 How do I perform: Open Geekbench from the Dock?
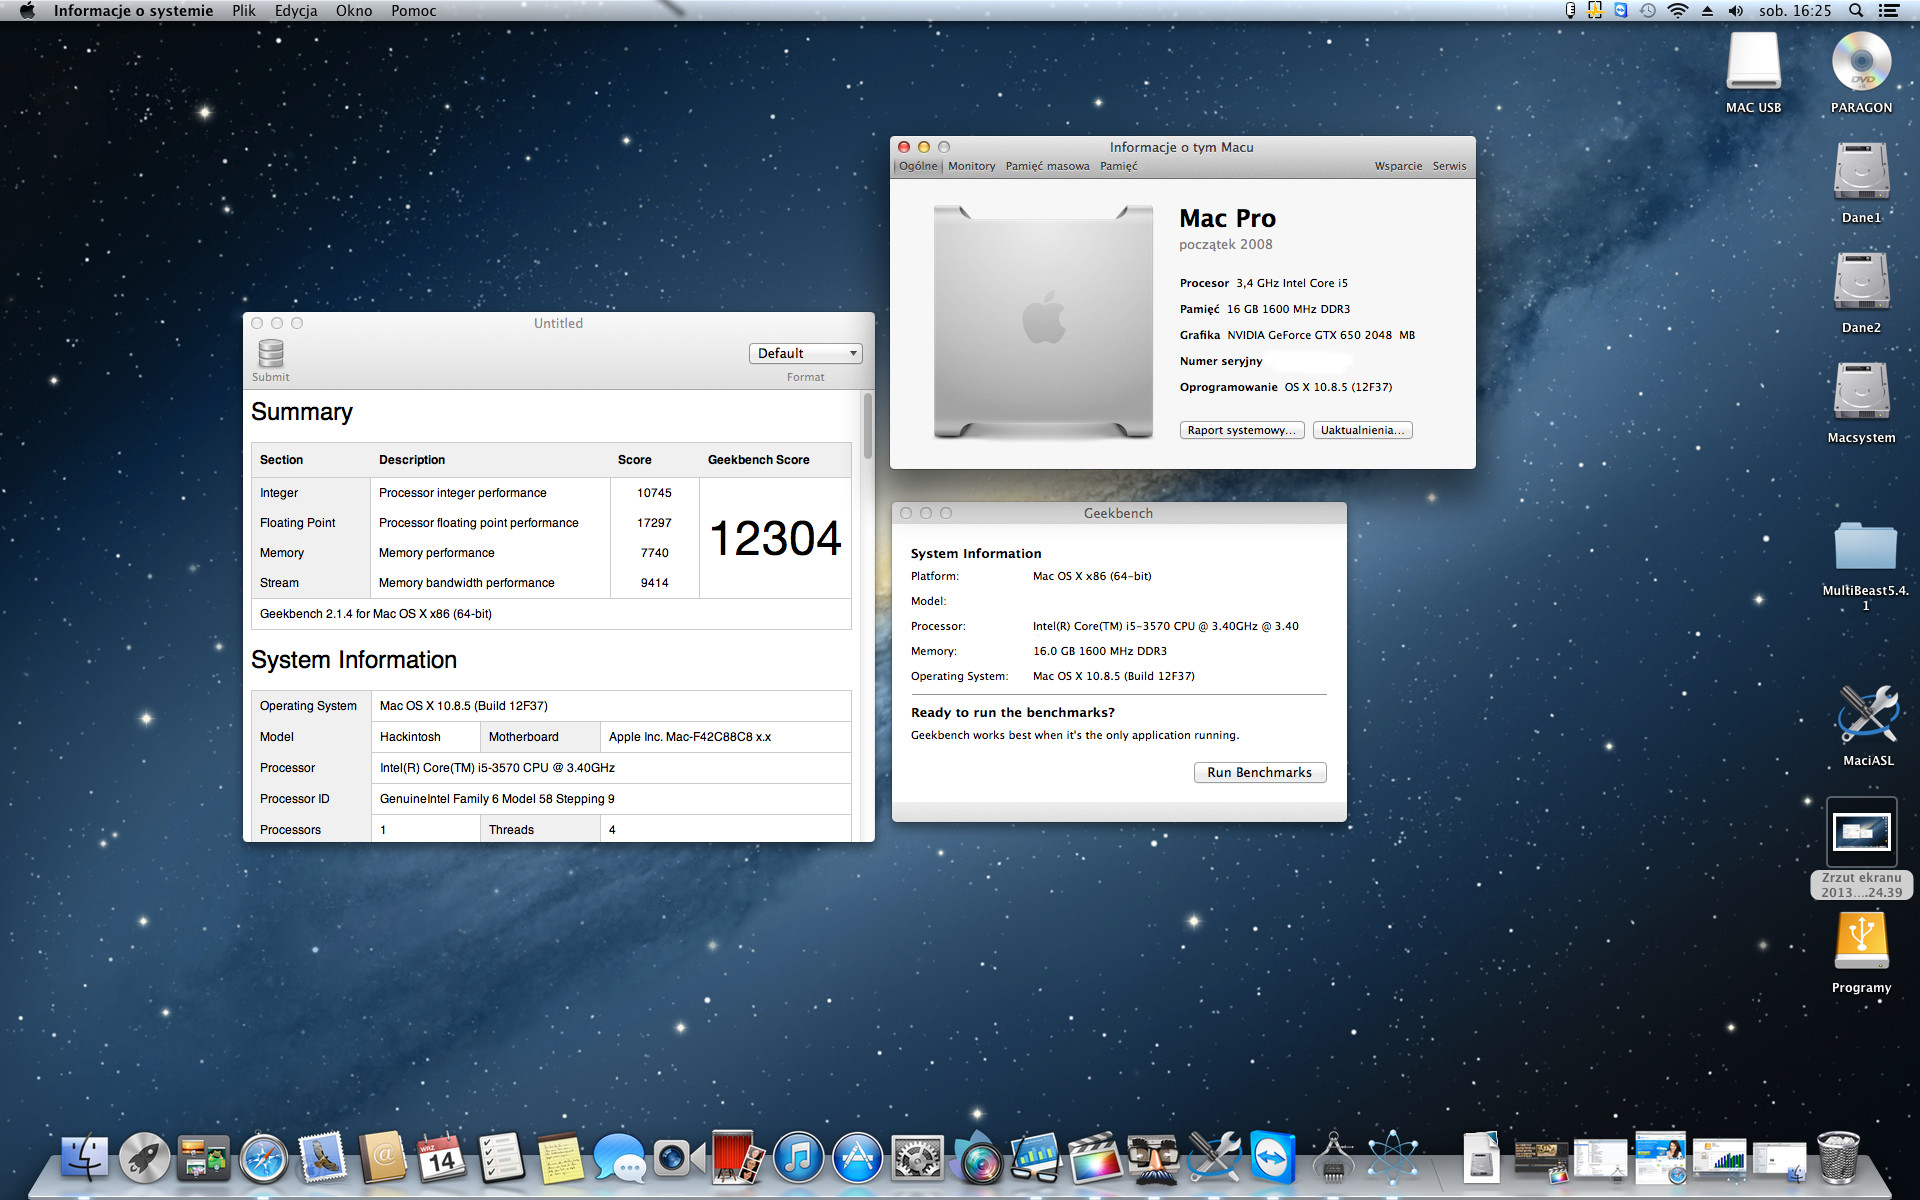pos(1036,1158)
